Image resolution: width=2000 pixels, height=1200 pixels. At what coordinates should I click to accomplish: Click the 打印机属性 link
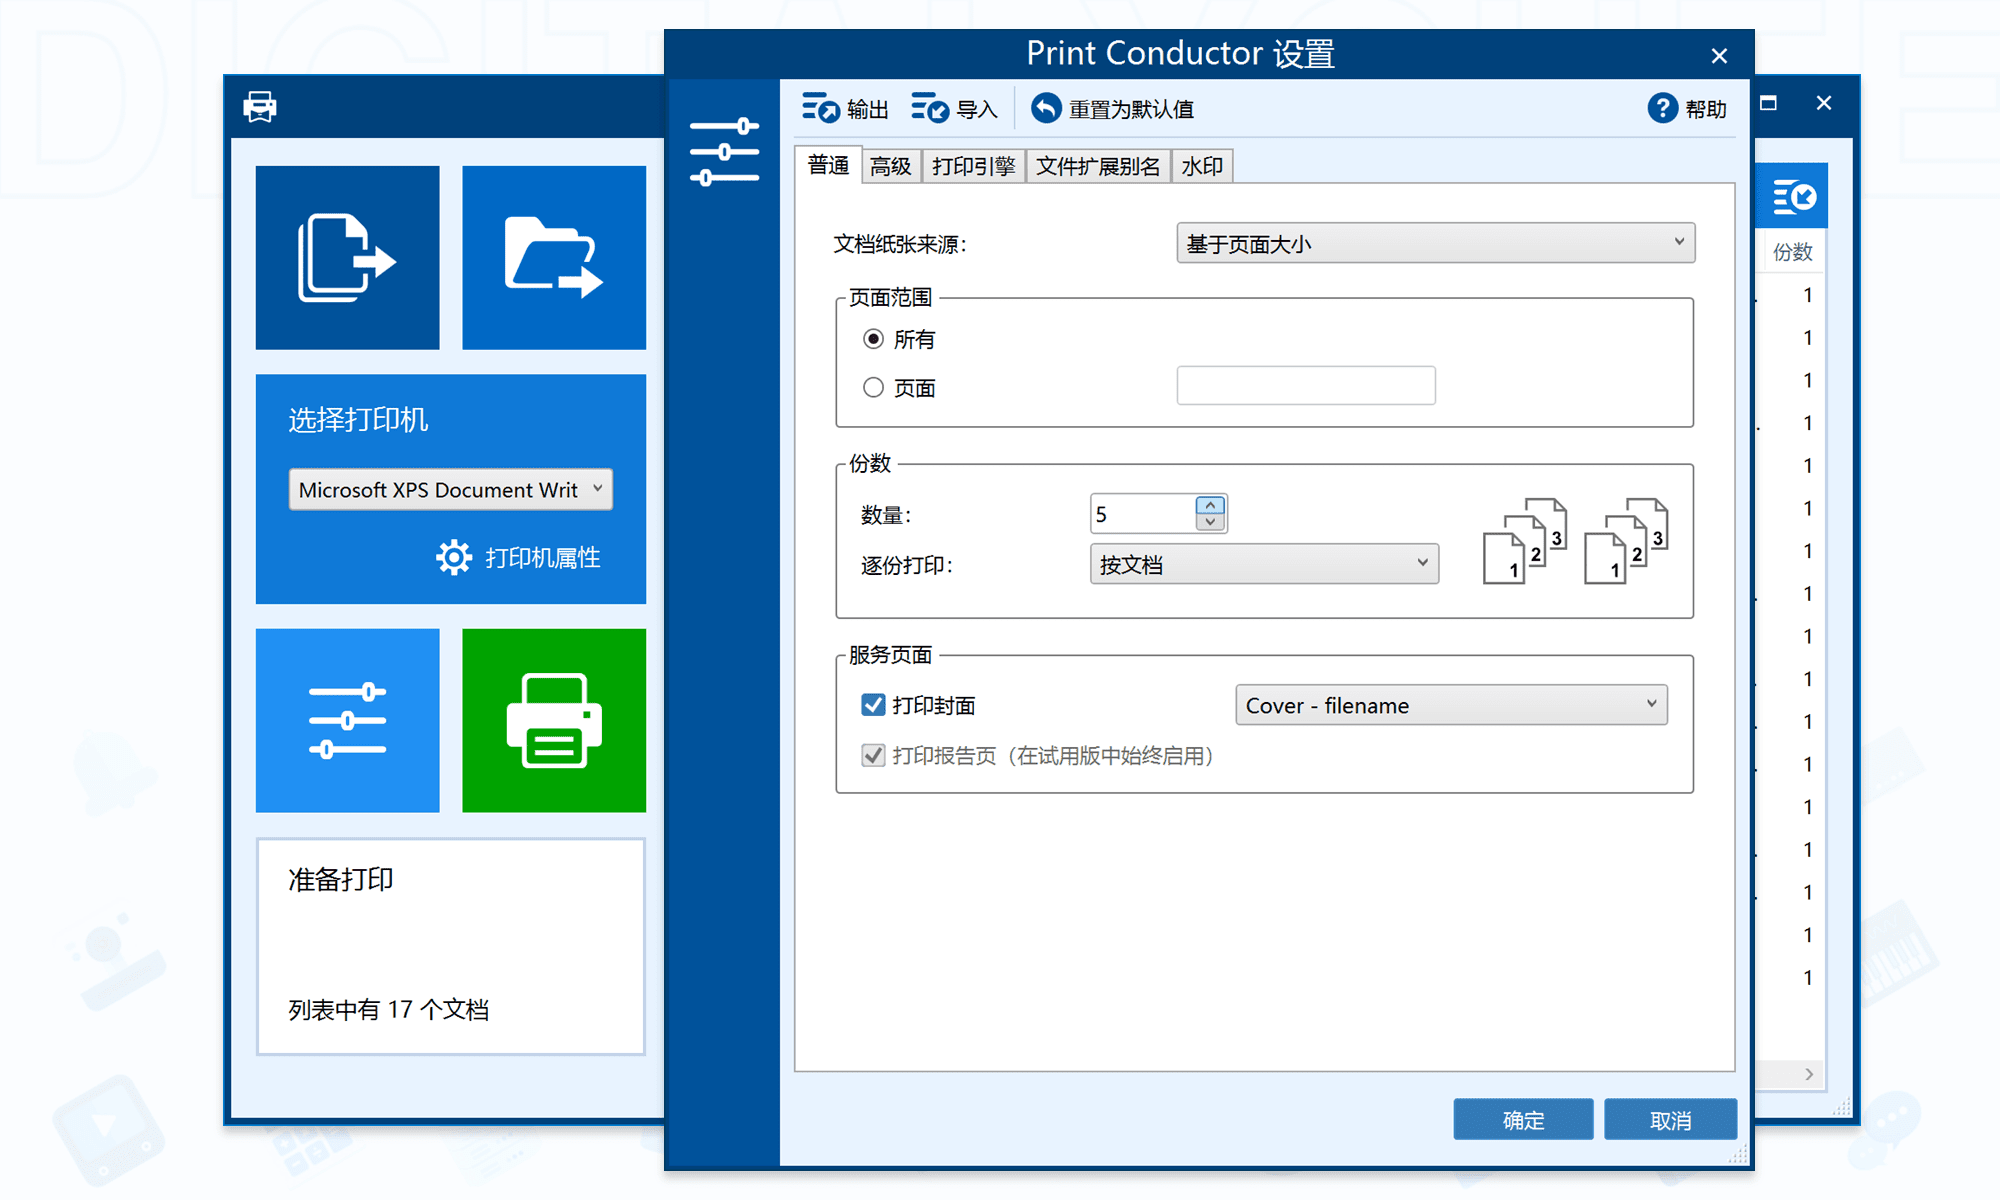pyautogui.click(x=543, y=557)
